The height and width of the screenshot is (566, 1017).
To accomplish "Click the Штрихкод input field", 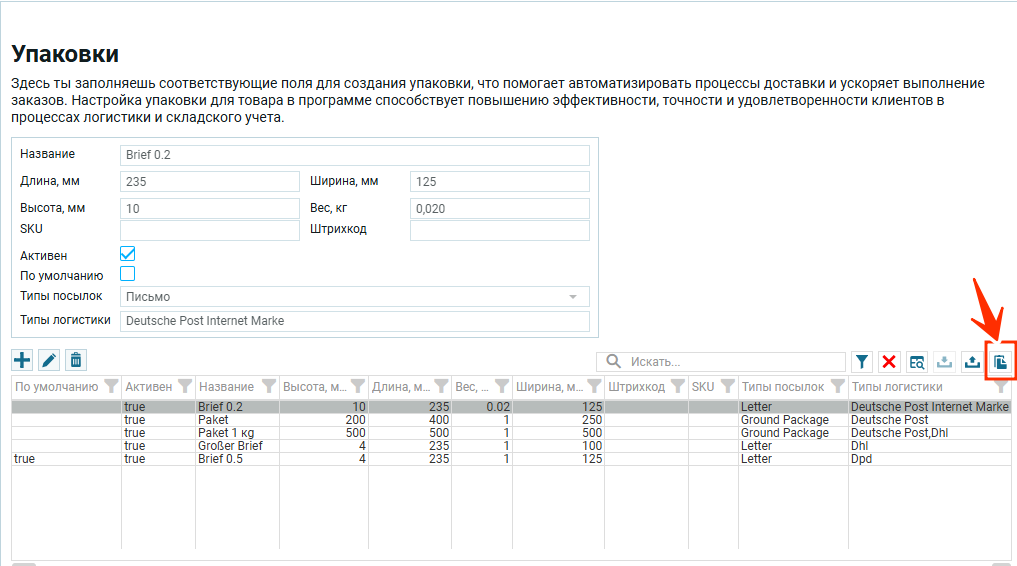I will pyautogui.click(x=499, y=230).
